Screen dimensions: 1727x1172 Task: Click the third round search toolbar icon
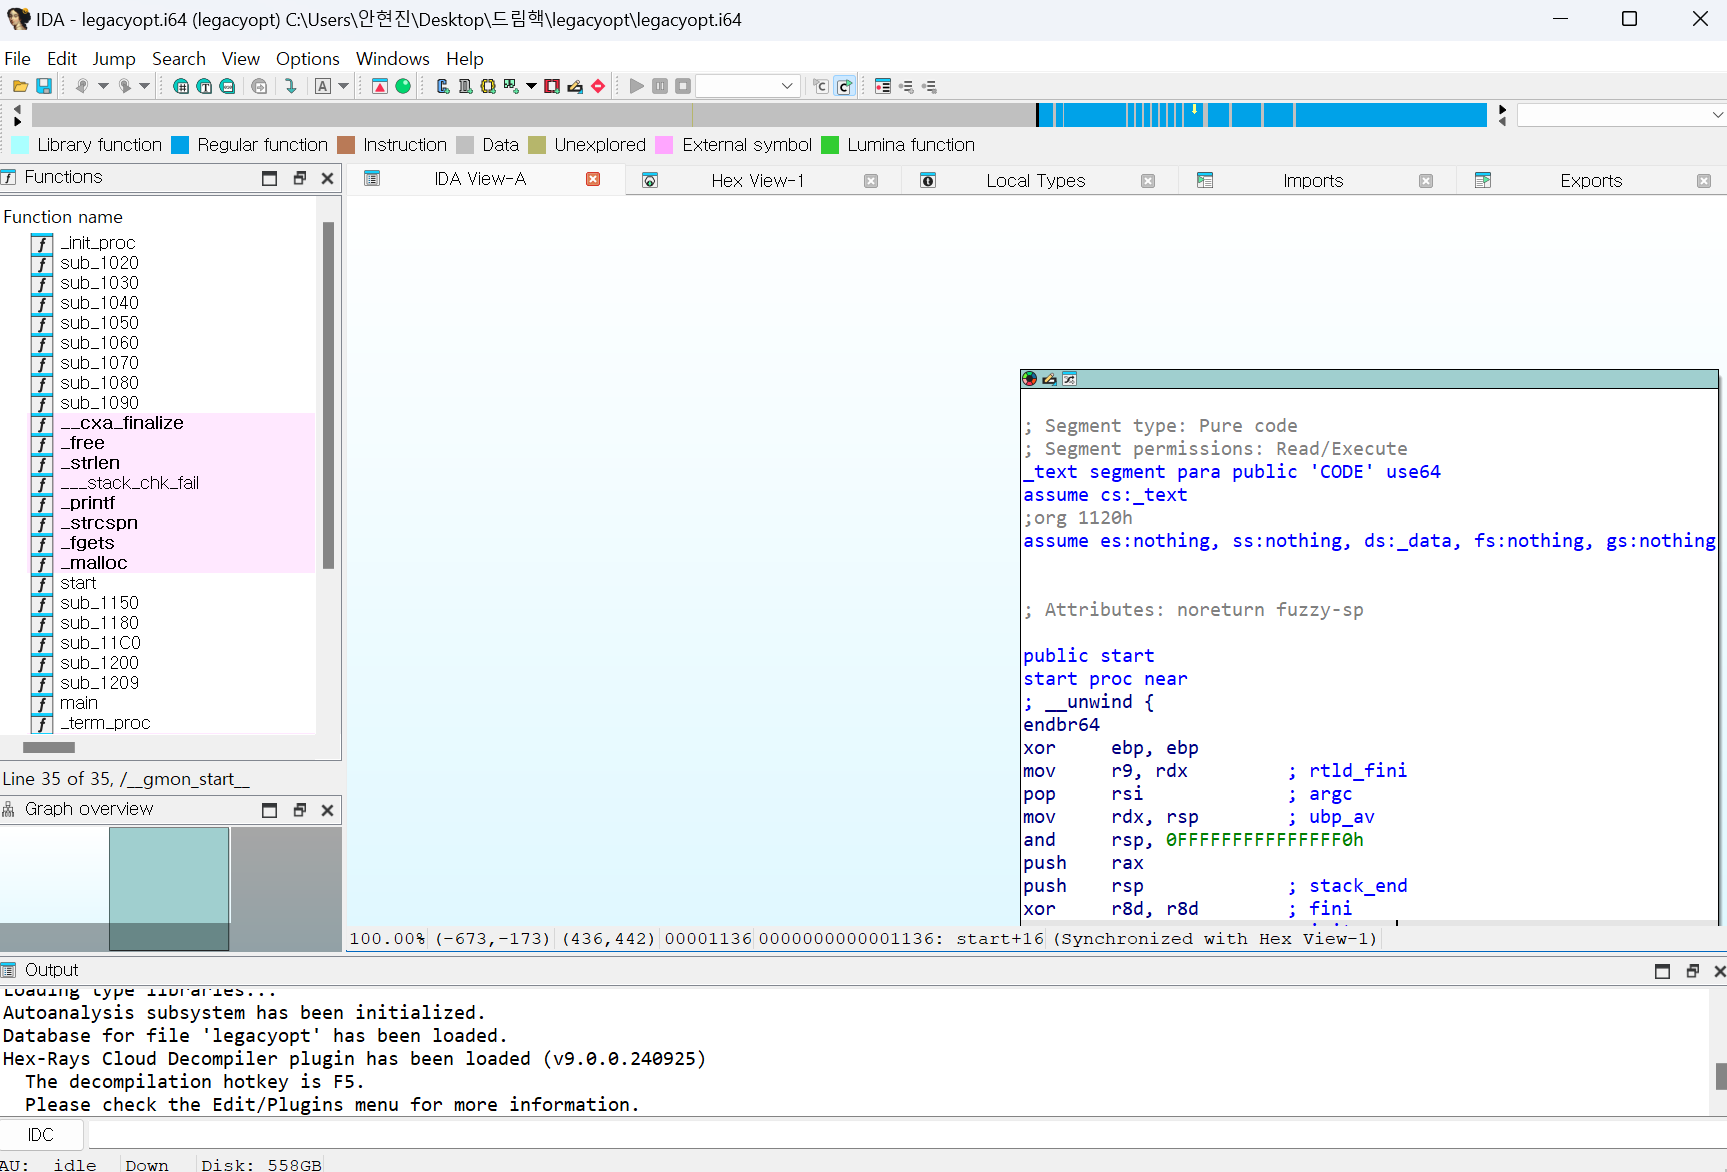click(227, 86)
